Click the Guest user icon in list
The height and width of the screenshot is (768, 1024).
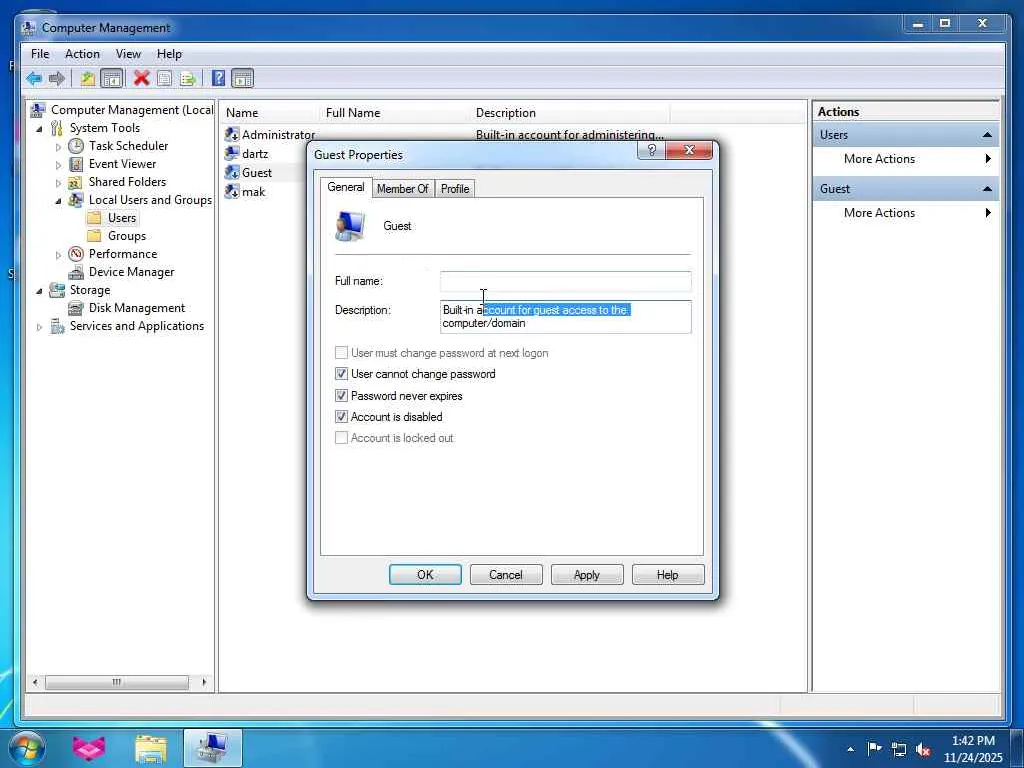(x=232, y=172)
